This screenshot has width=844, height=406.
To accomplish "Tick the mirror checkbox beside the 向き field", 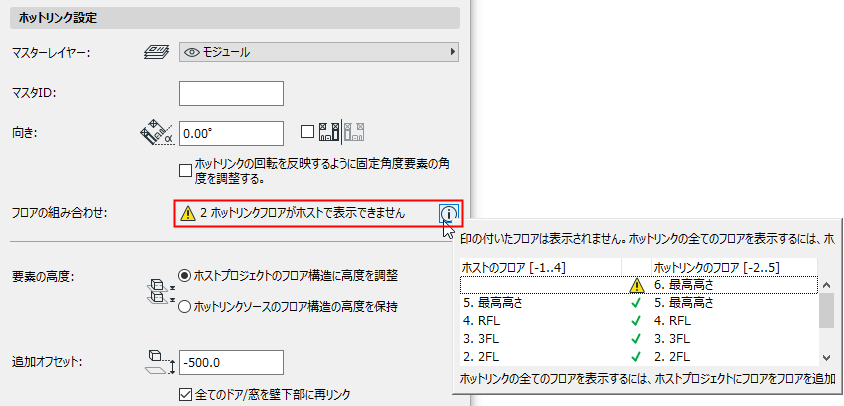I will point(307,132).
